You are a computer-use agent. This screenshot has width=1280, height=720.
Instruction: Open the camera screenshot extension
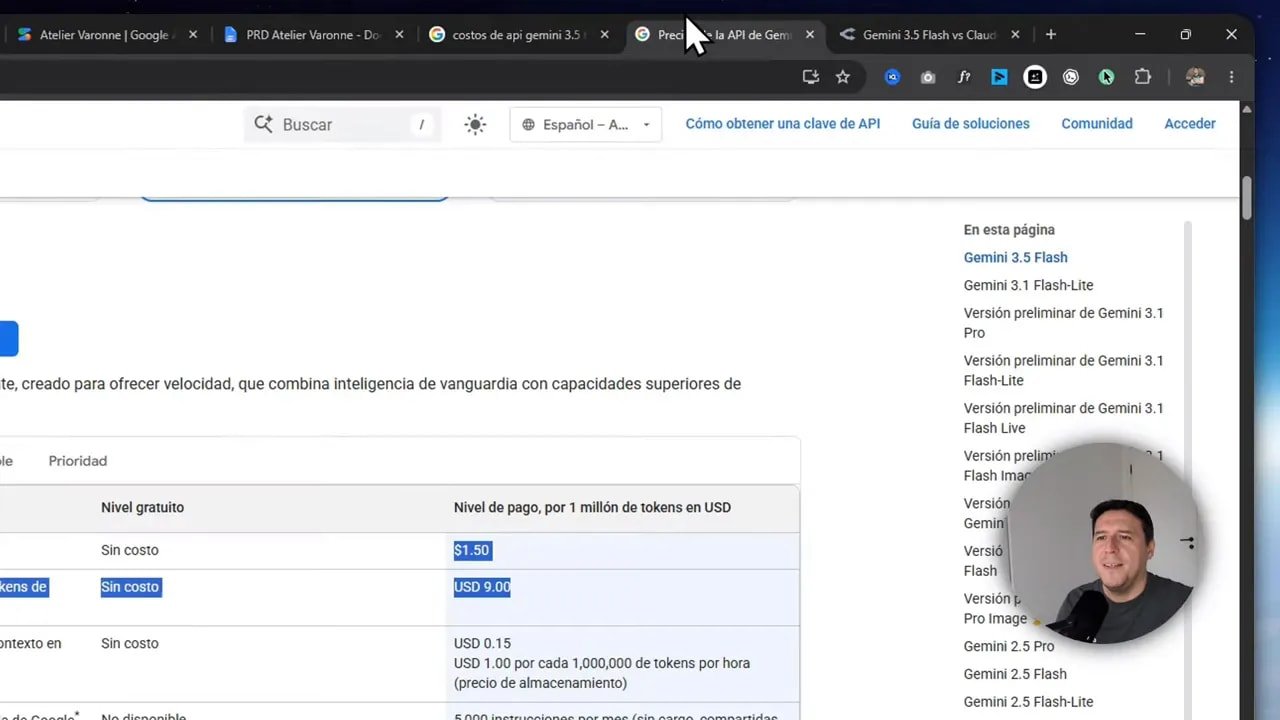928,77
